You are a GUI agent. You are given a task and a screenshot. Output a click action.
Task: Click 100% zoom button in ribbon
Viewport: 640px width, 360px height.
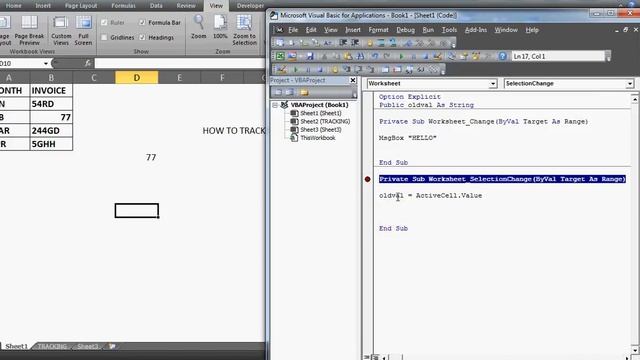(x=220, y=28)
